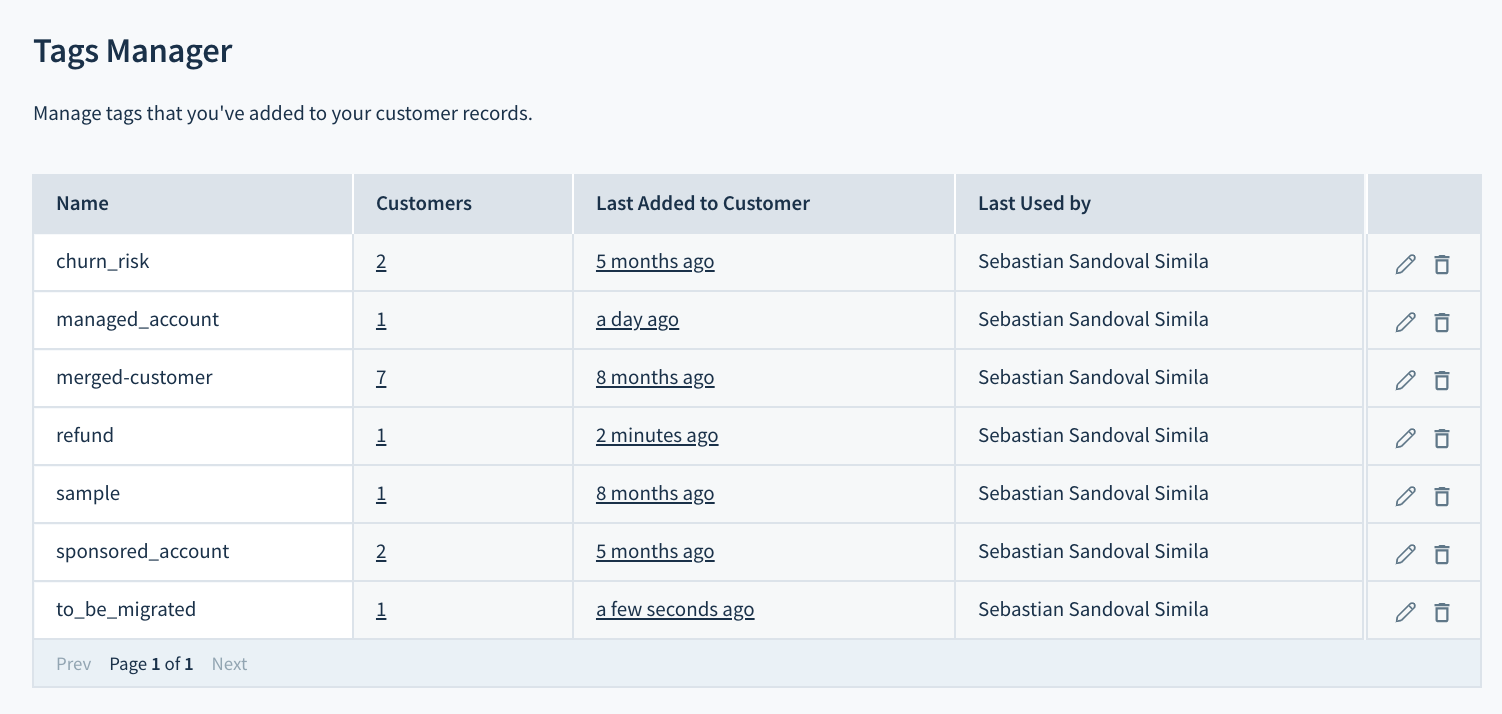Delete the churn_risk tag using trash icon
Screen dimensions: 1502x714
1441,264
